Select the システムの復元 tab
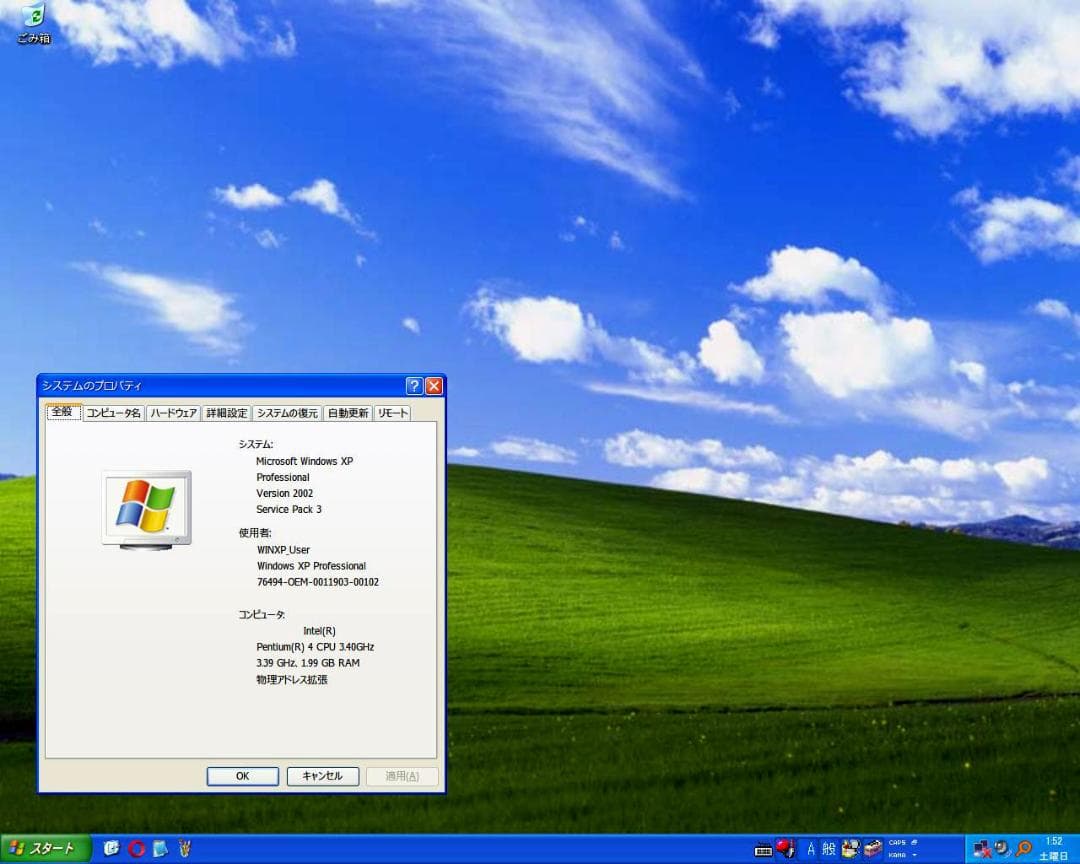The height and width of the screenshot is (864, 1080). (285, 412)
